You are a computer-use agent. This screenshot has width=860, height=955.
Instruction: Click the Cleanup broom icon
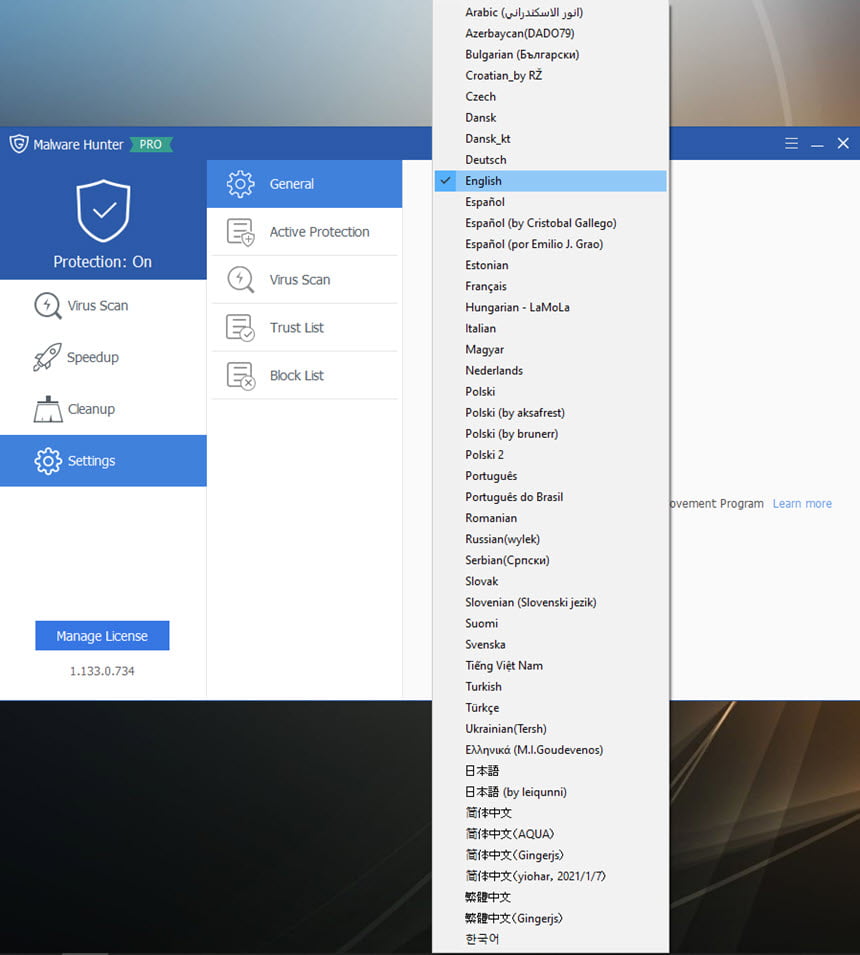pyautogui.click(x=48, y=409)
